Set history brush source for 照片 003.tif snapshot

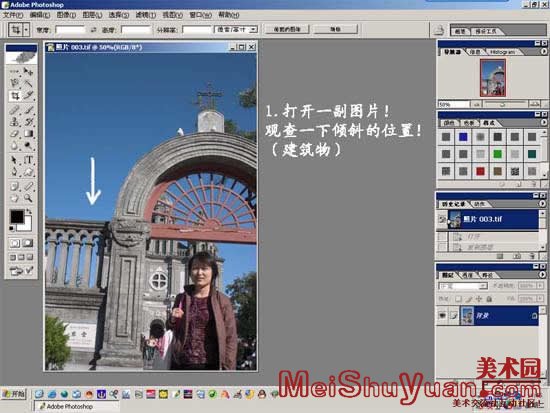[442, 219]
